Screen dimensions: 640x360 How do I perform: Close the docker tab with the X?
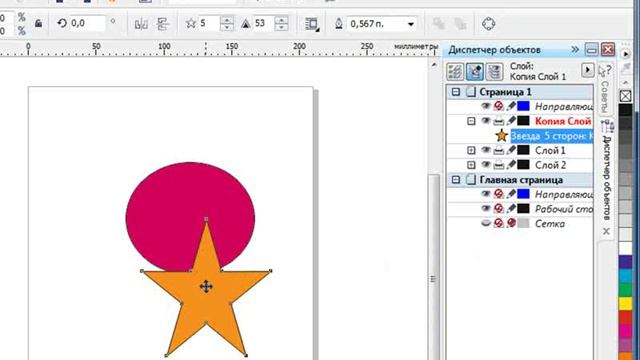coord(607,231)
